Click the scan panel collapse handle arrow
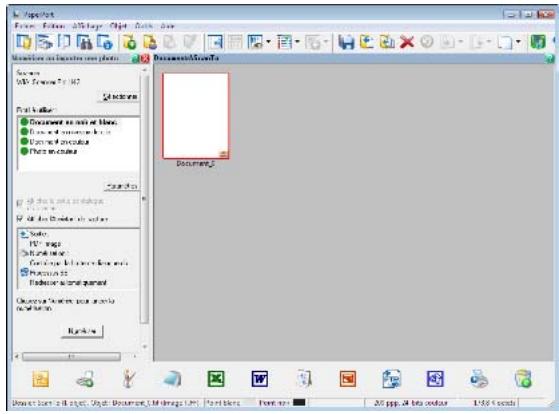Screen dimensions: 559x414 click(x=144, y=199)
